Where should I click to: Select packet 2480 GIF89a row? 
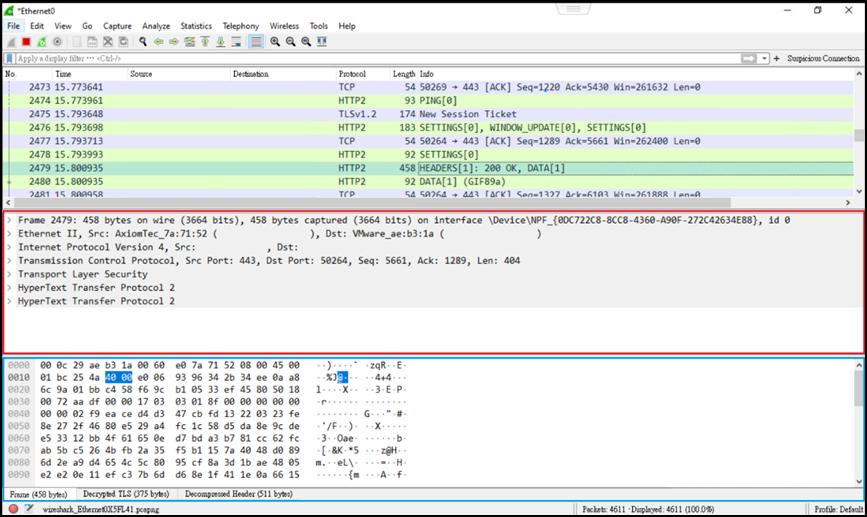pyautogui.click(x=429, y=181)
